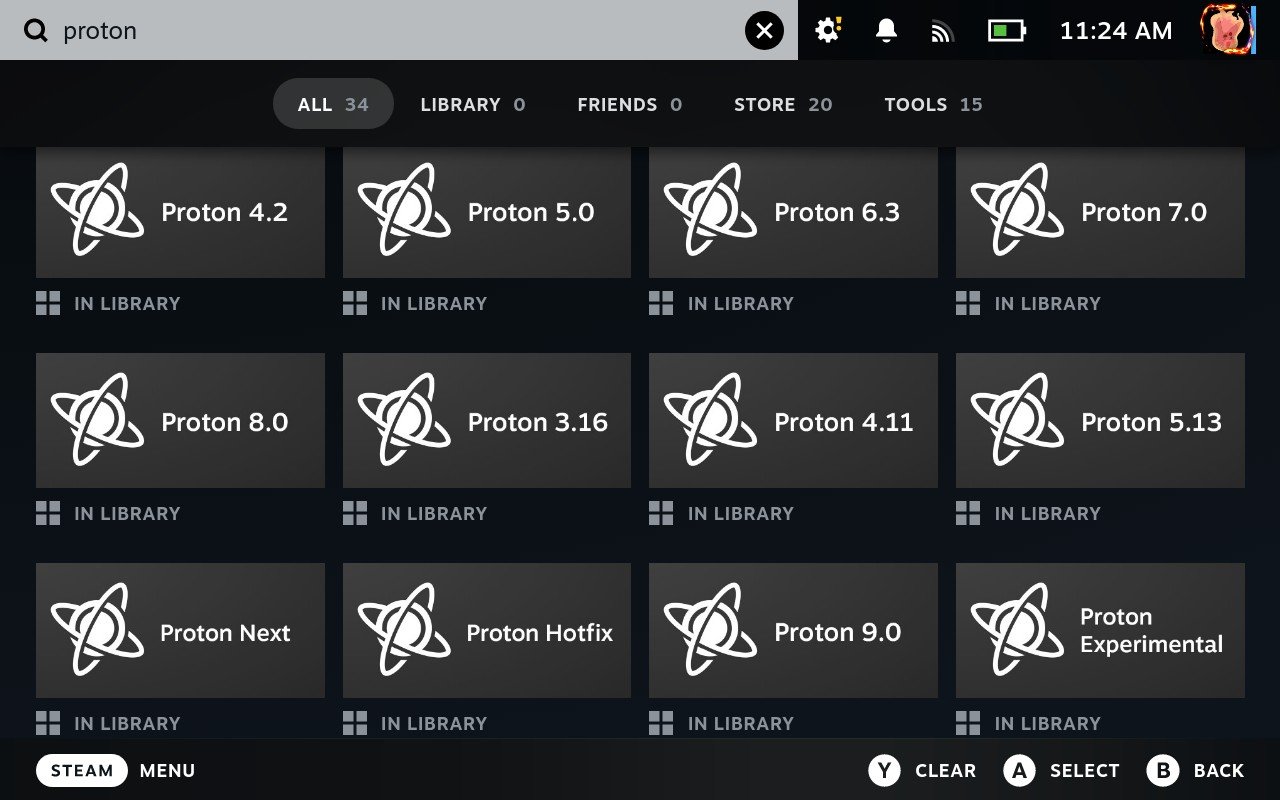Select the Proton Hotfix tile
The height and width of the screenshot is (800, 1280).
486,630
